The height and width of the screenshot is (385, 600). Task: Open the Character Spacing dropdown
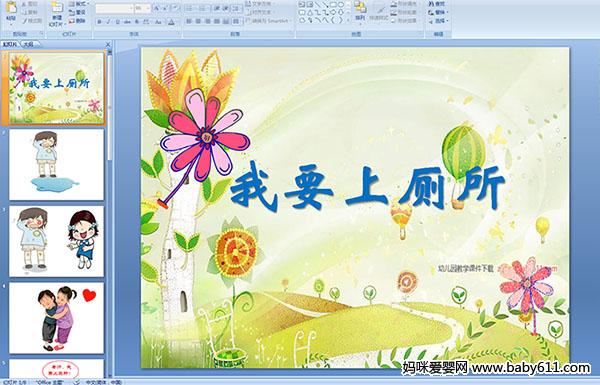point(146,22)
